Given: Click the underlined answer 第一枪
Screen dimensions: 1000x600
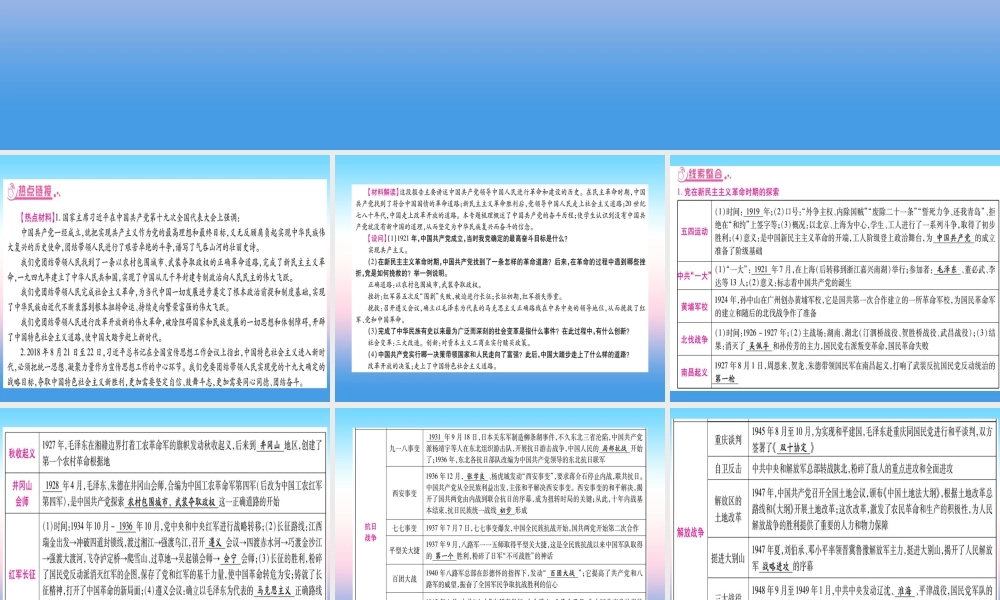Looking at the screenshot, I should point(724,378).
